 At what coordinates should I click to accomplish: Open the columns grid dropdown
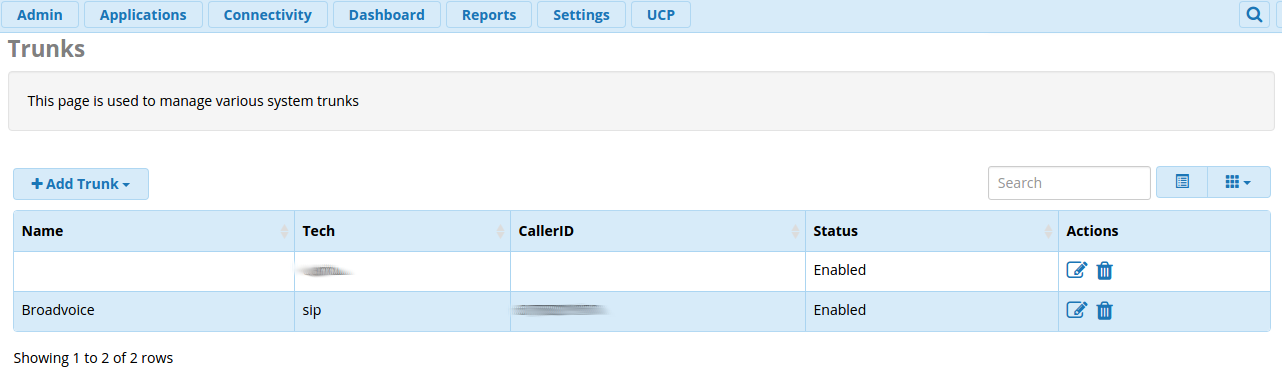[x=1238, y=182]
